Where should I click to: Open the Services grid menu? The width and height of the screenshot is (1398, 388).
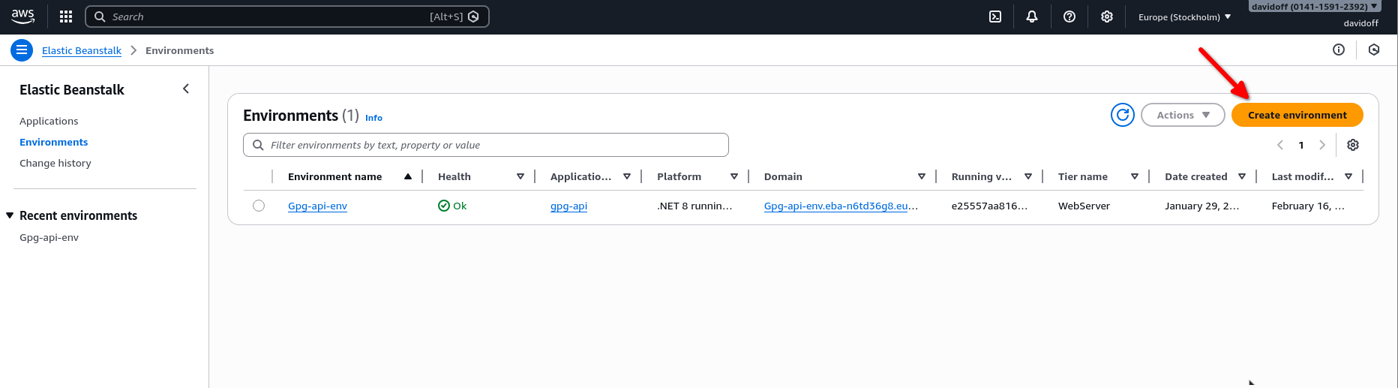click(66, 16)
